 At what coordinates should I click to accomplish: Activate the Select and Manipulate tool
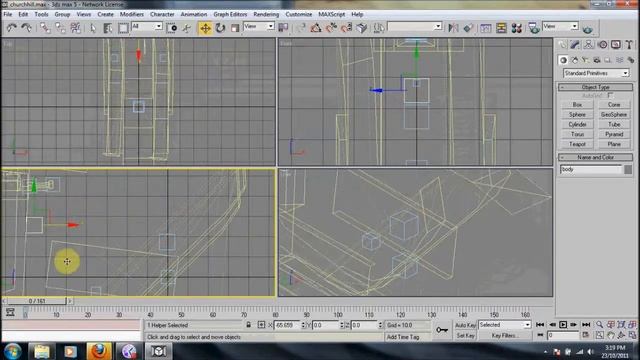[187, 28]
